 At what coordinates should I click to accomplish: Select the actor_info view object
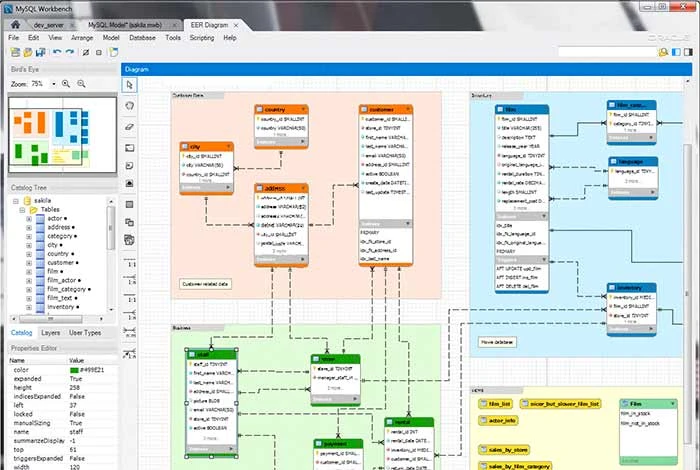[x=498, y=420]
